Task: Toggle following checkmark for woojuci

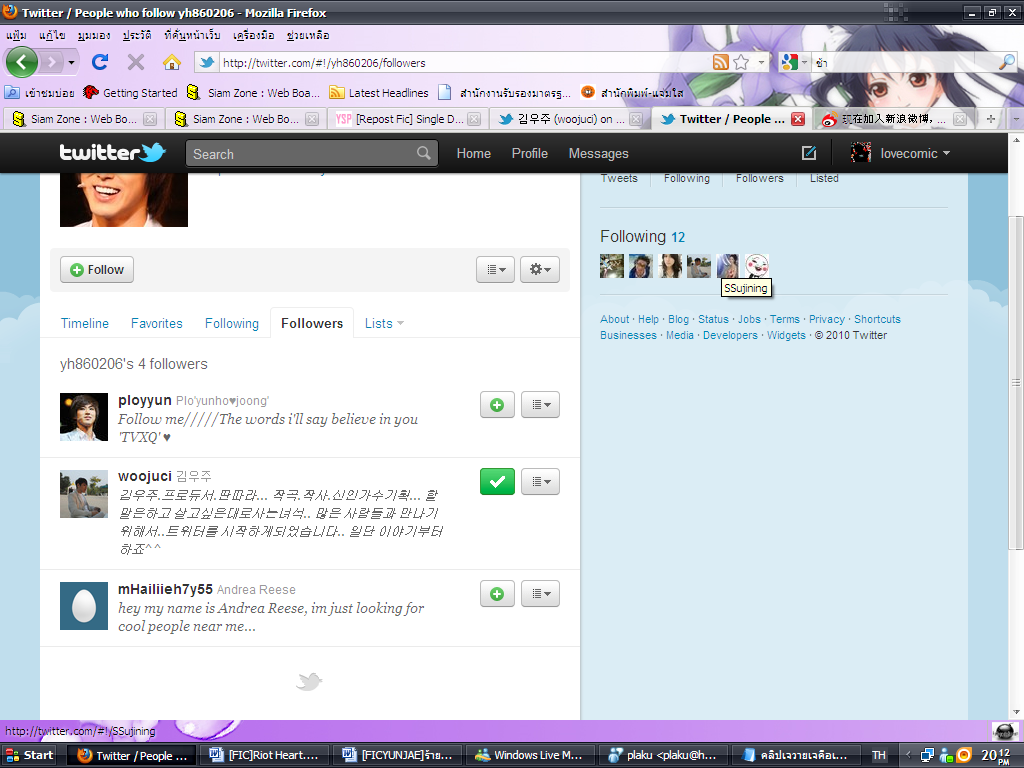Action: [498, 482]
